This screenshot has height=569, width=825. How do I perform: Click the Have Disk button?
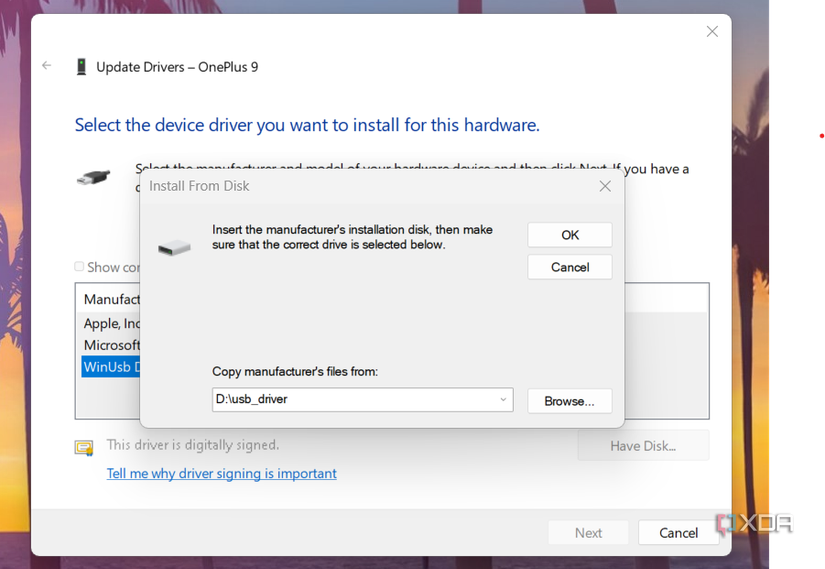click(643, 446)
